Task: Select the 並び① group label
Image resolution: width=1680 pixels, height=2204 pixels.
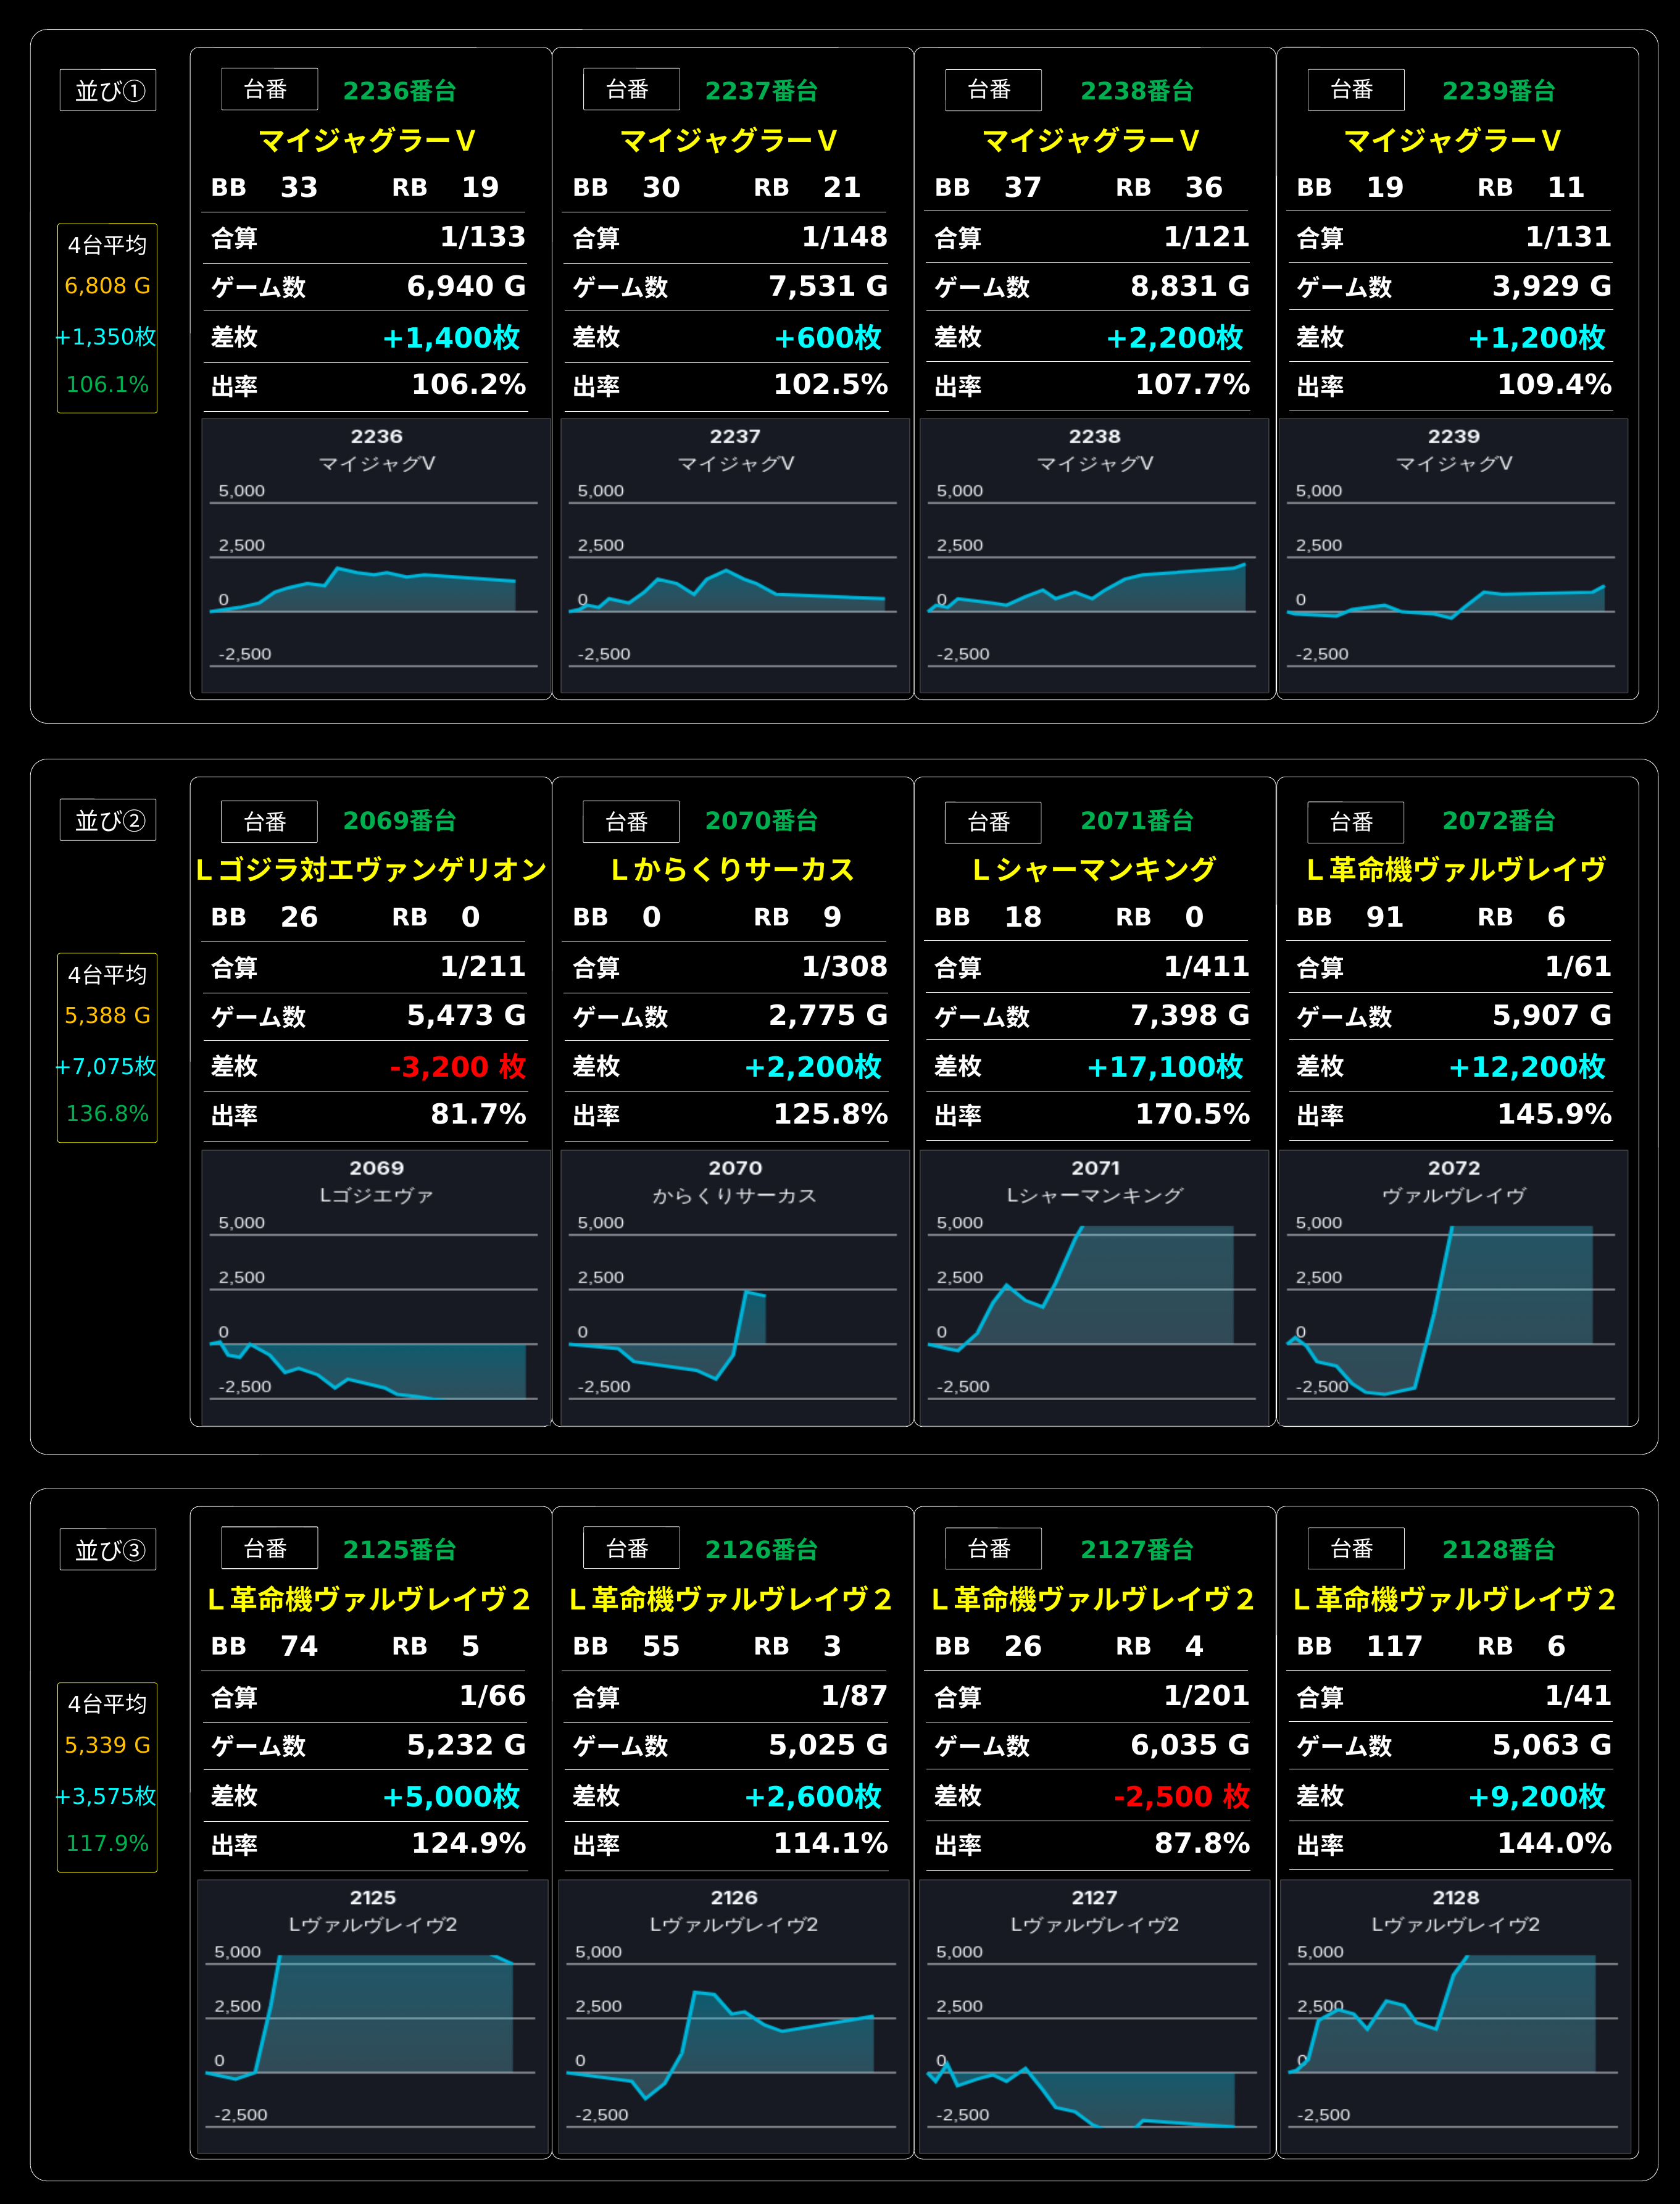Action: (x=108, y=90)
